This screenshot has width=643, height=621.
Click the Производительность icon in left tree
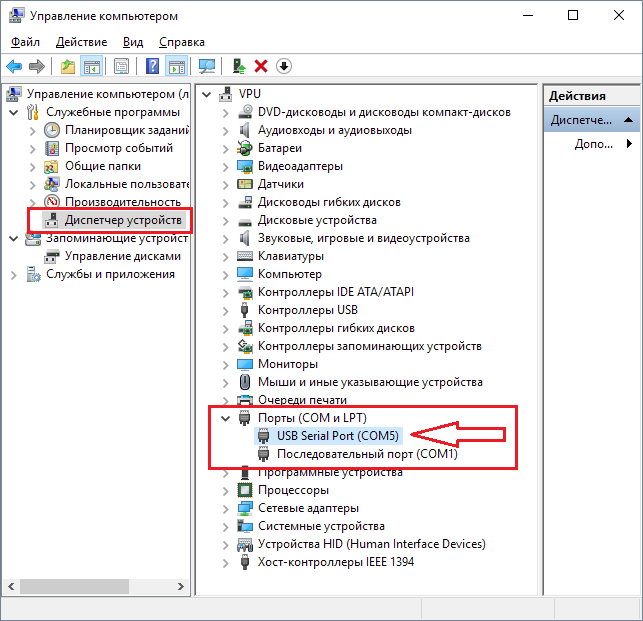[x=52, y=202]
